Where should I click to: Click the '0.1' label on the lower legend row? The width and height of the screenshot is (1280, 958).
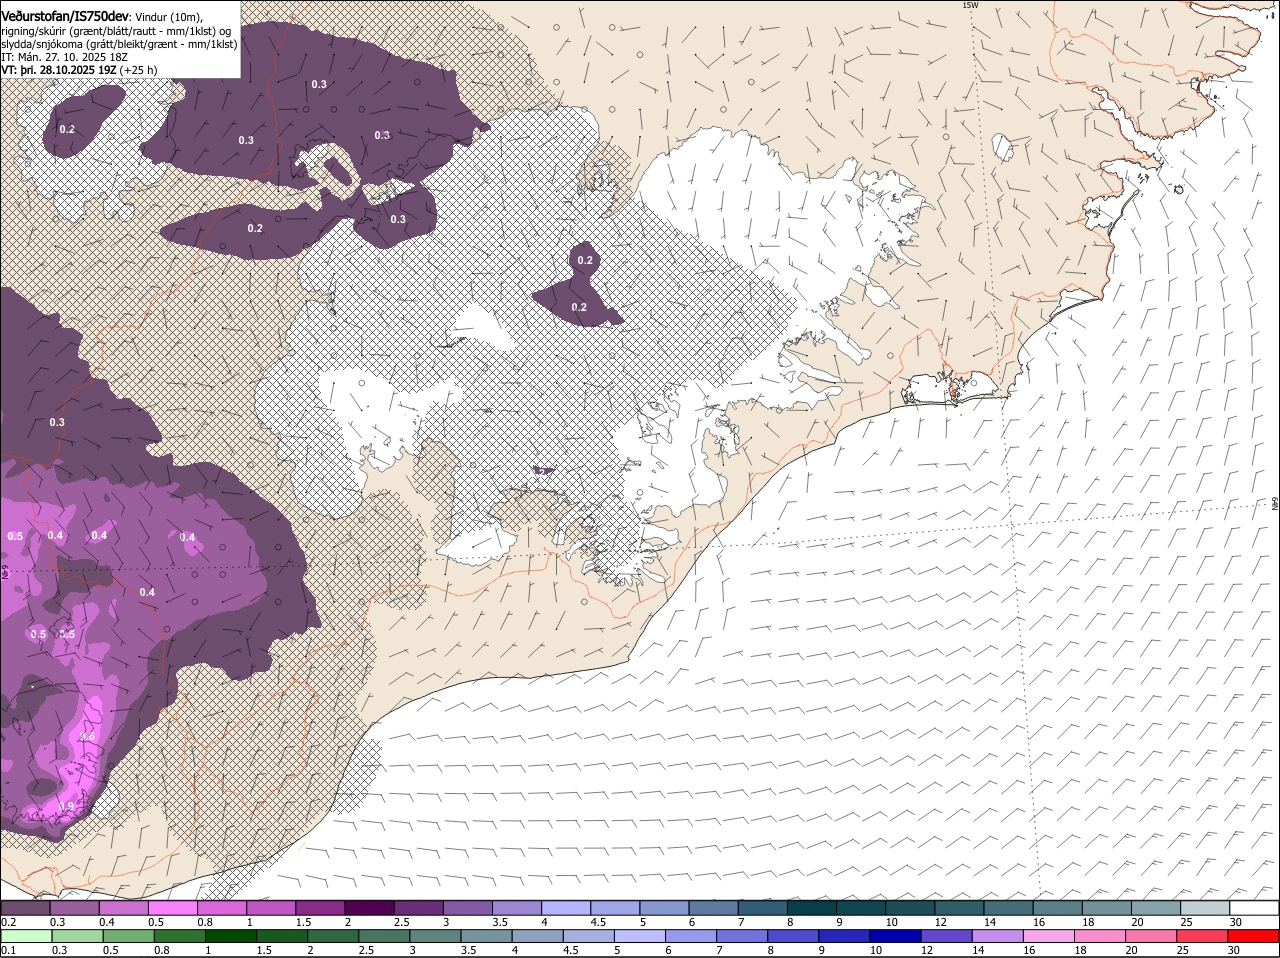(8, 950)
